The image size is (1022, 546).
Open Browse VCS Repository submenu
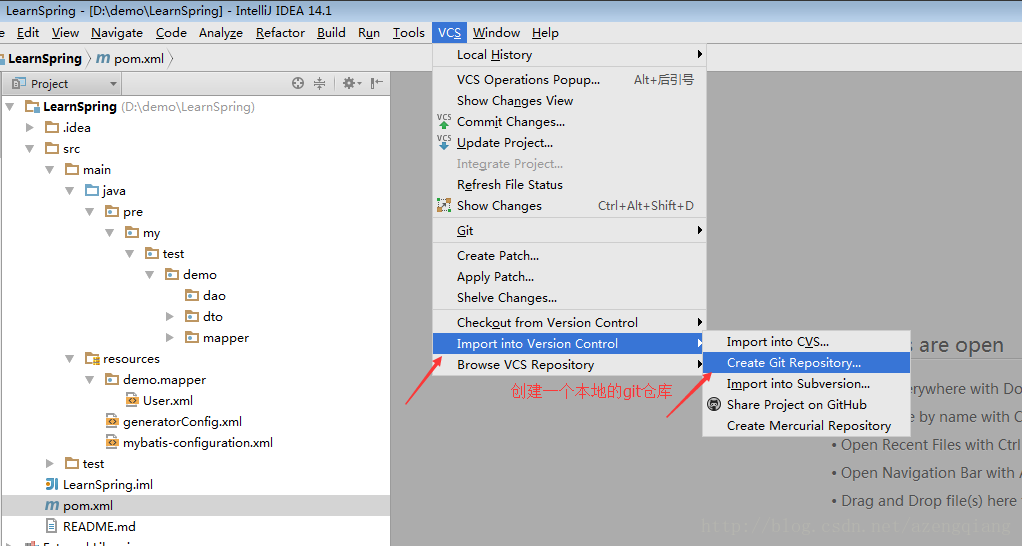tap(569, 365)
